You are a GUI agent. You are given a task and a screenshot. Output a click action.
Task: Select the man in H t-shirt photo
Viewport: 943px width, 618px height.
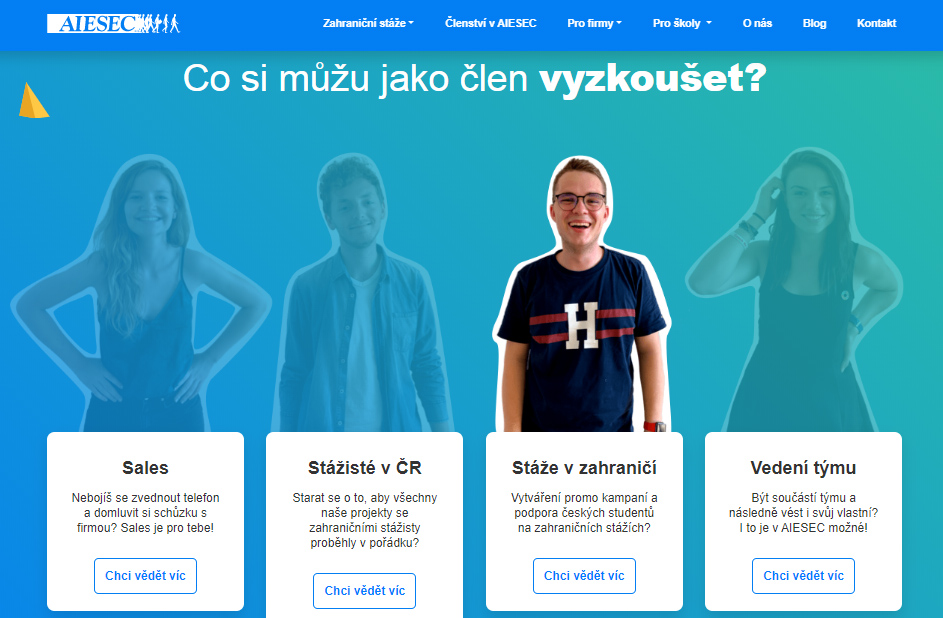point(582,293)
